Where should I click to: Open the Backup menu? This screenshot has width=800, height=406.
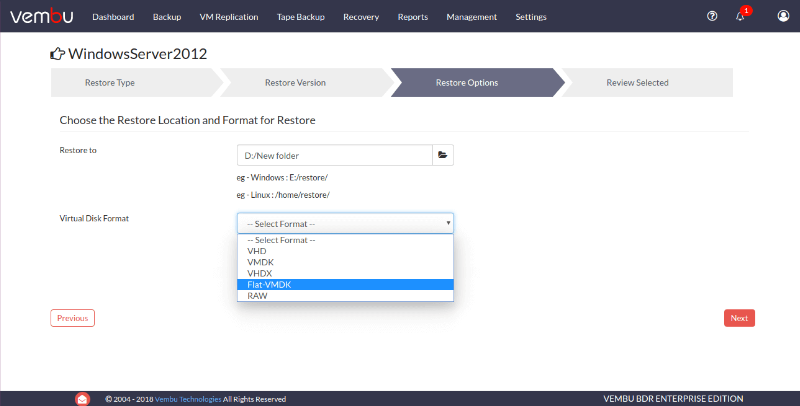pos(167,17)
